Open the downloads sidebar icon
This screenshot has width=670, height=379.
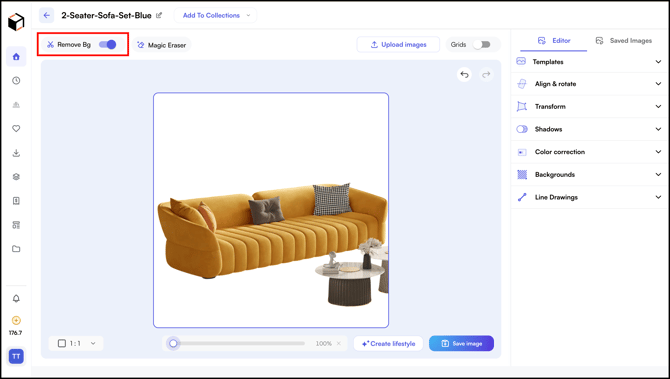(x=16, y=153)
